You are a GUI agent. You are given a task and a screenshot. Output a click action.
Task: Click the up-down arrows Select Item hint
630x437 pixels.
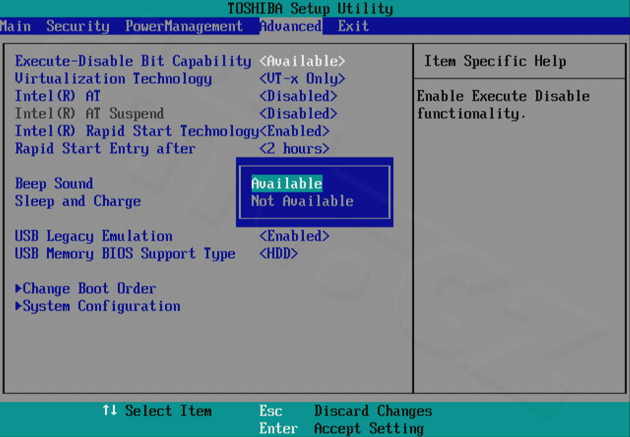157,411
